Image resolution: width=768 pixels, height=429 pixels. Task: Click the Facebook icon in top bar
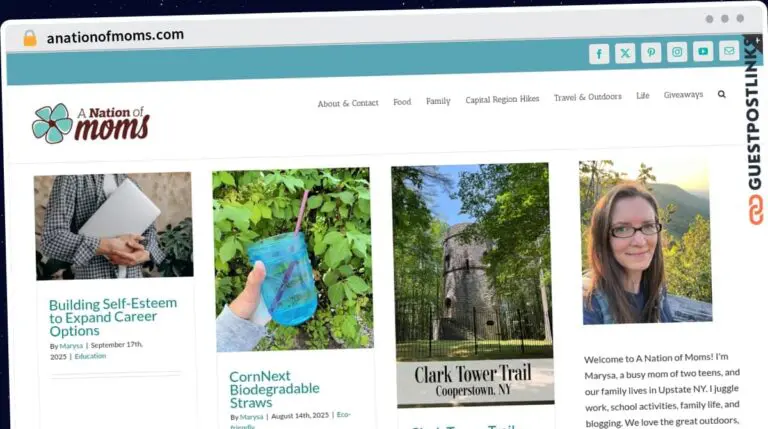599,54
